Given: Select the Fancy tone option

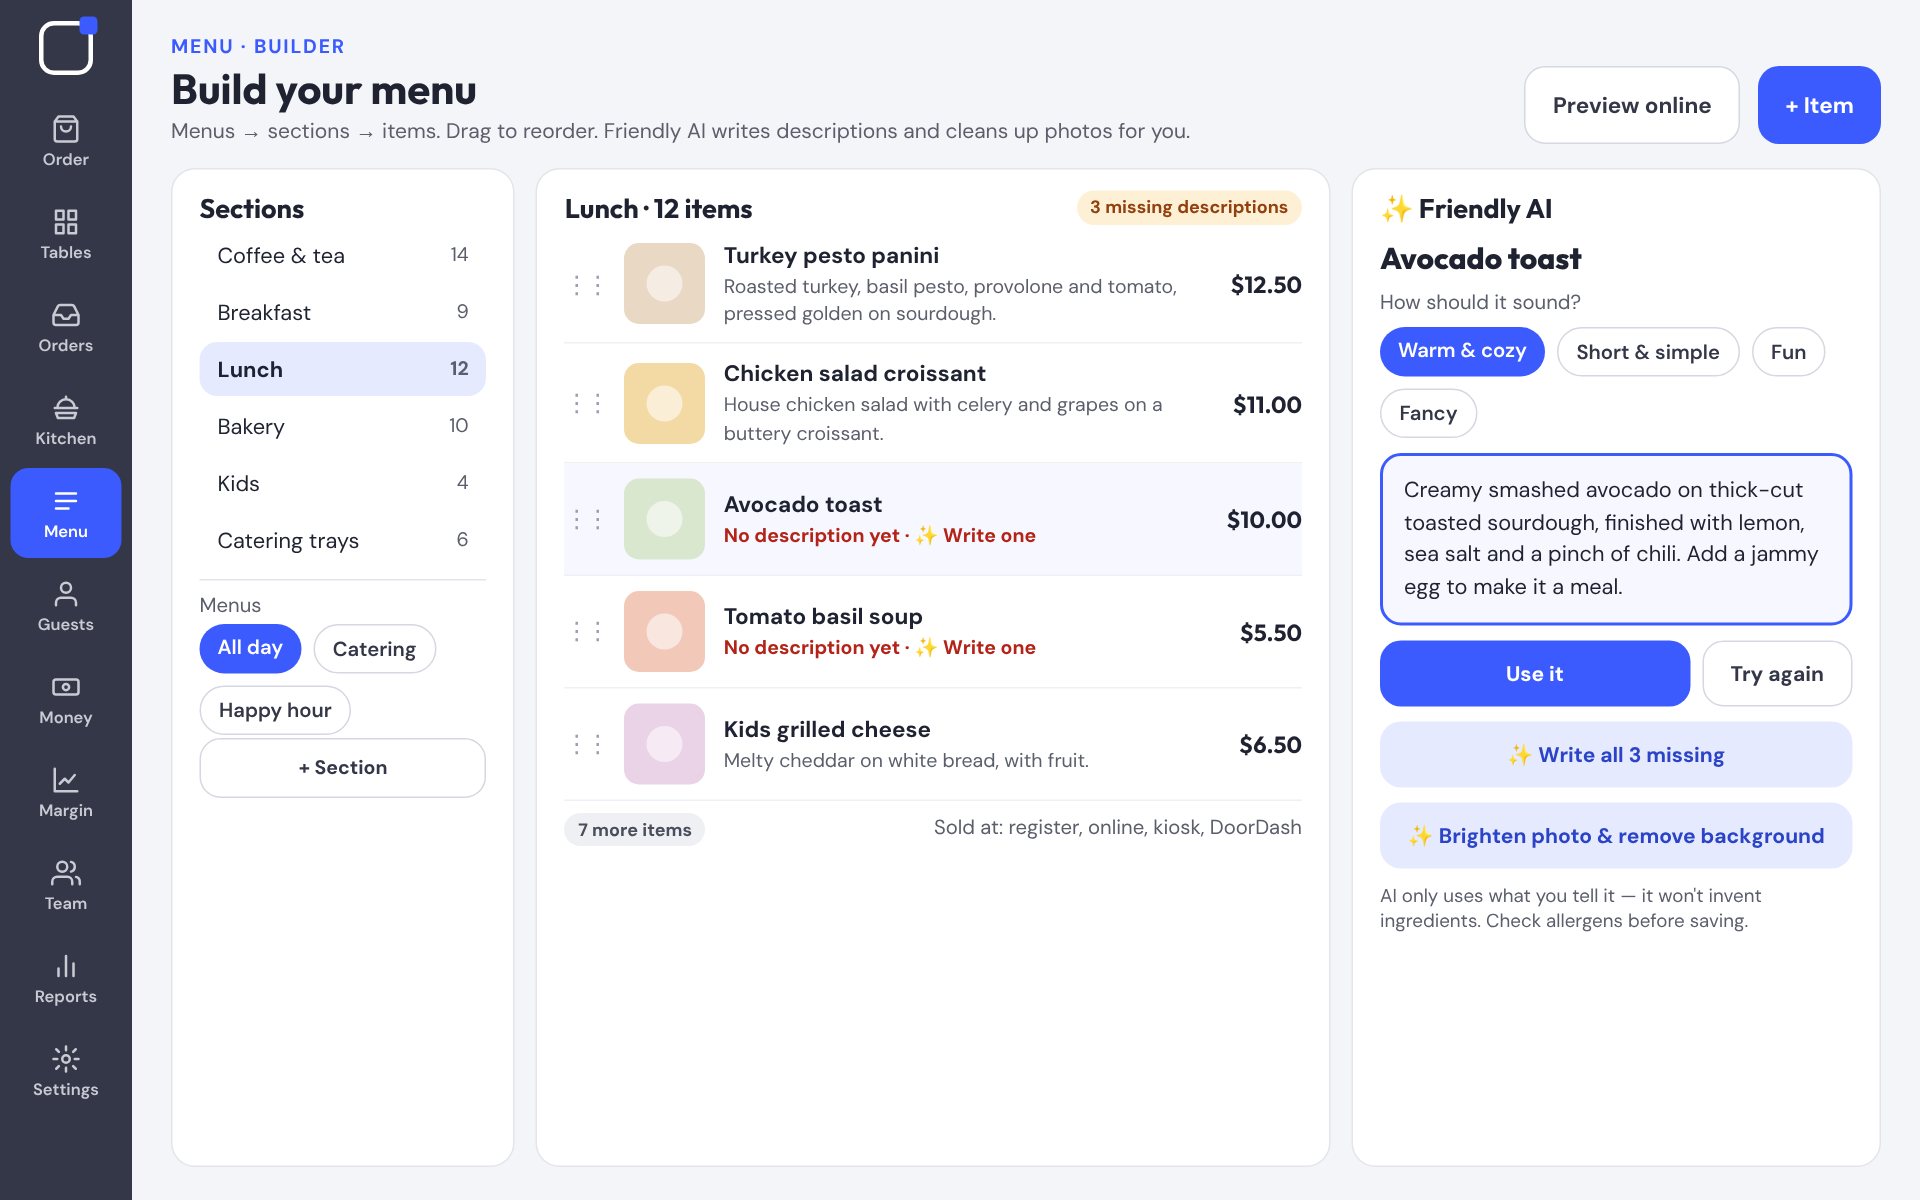Looking at the screenshot, I should pyautogui.click(x=1428, y=413).
